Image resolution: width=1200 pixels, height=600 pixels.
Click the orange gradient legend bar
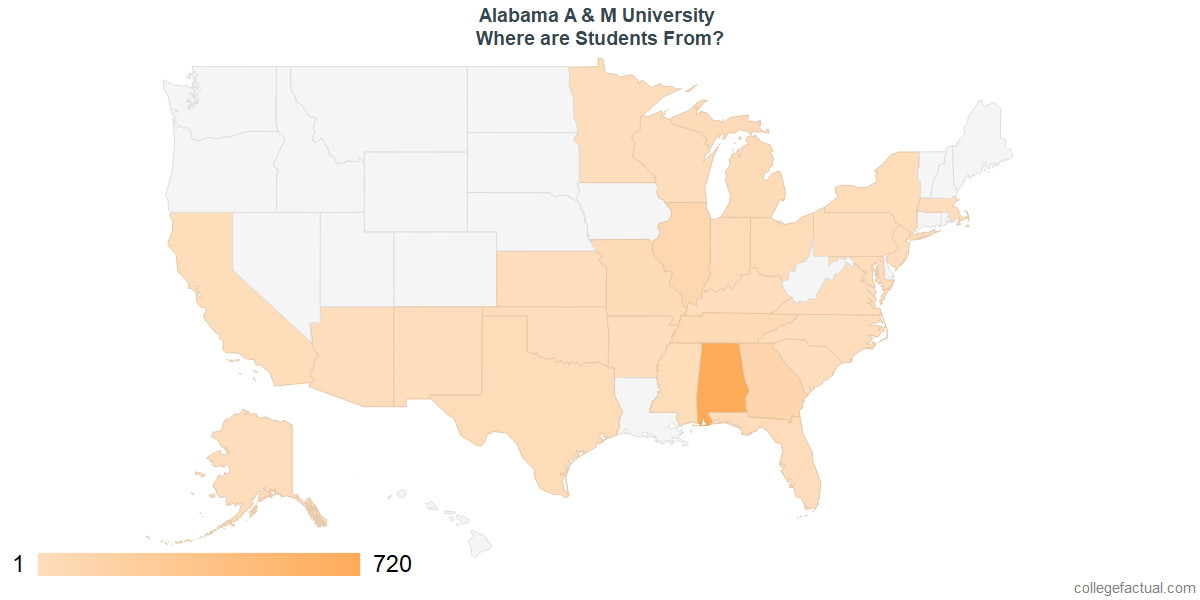(x=198, y=565)
